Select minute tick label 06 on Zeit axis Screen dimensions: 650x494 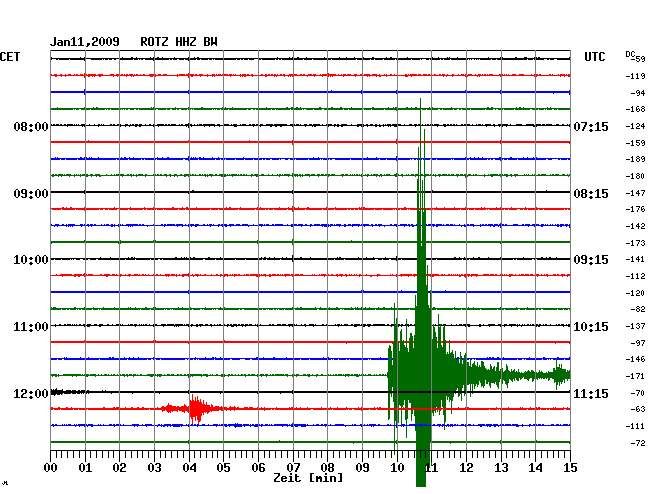tap(258, 468)
